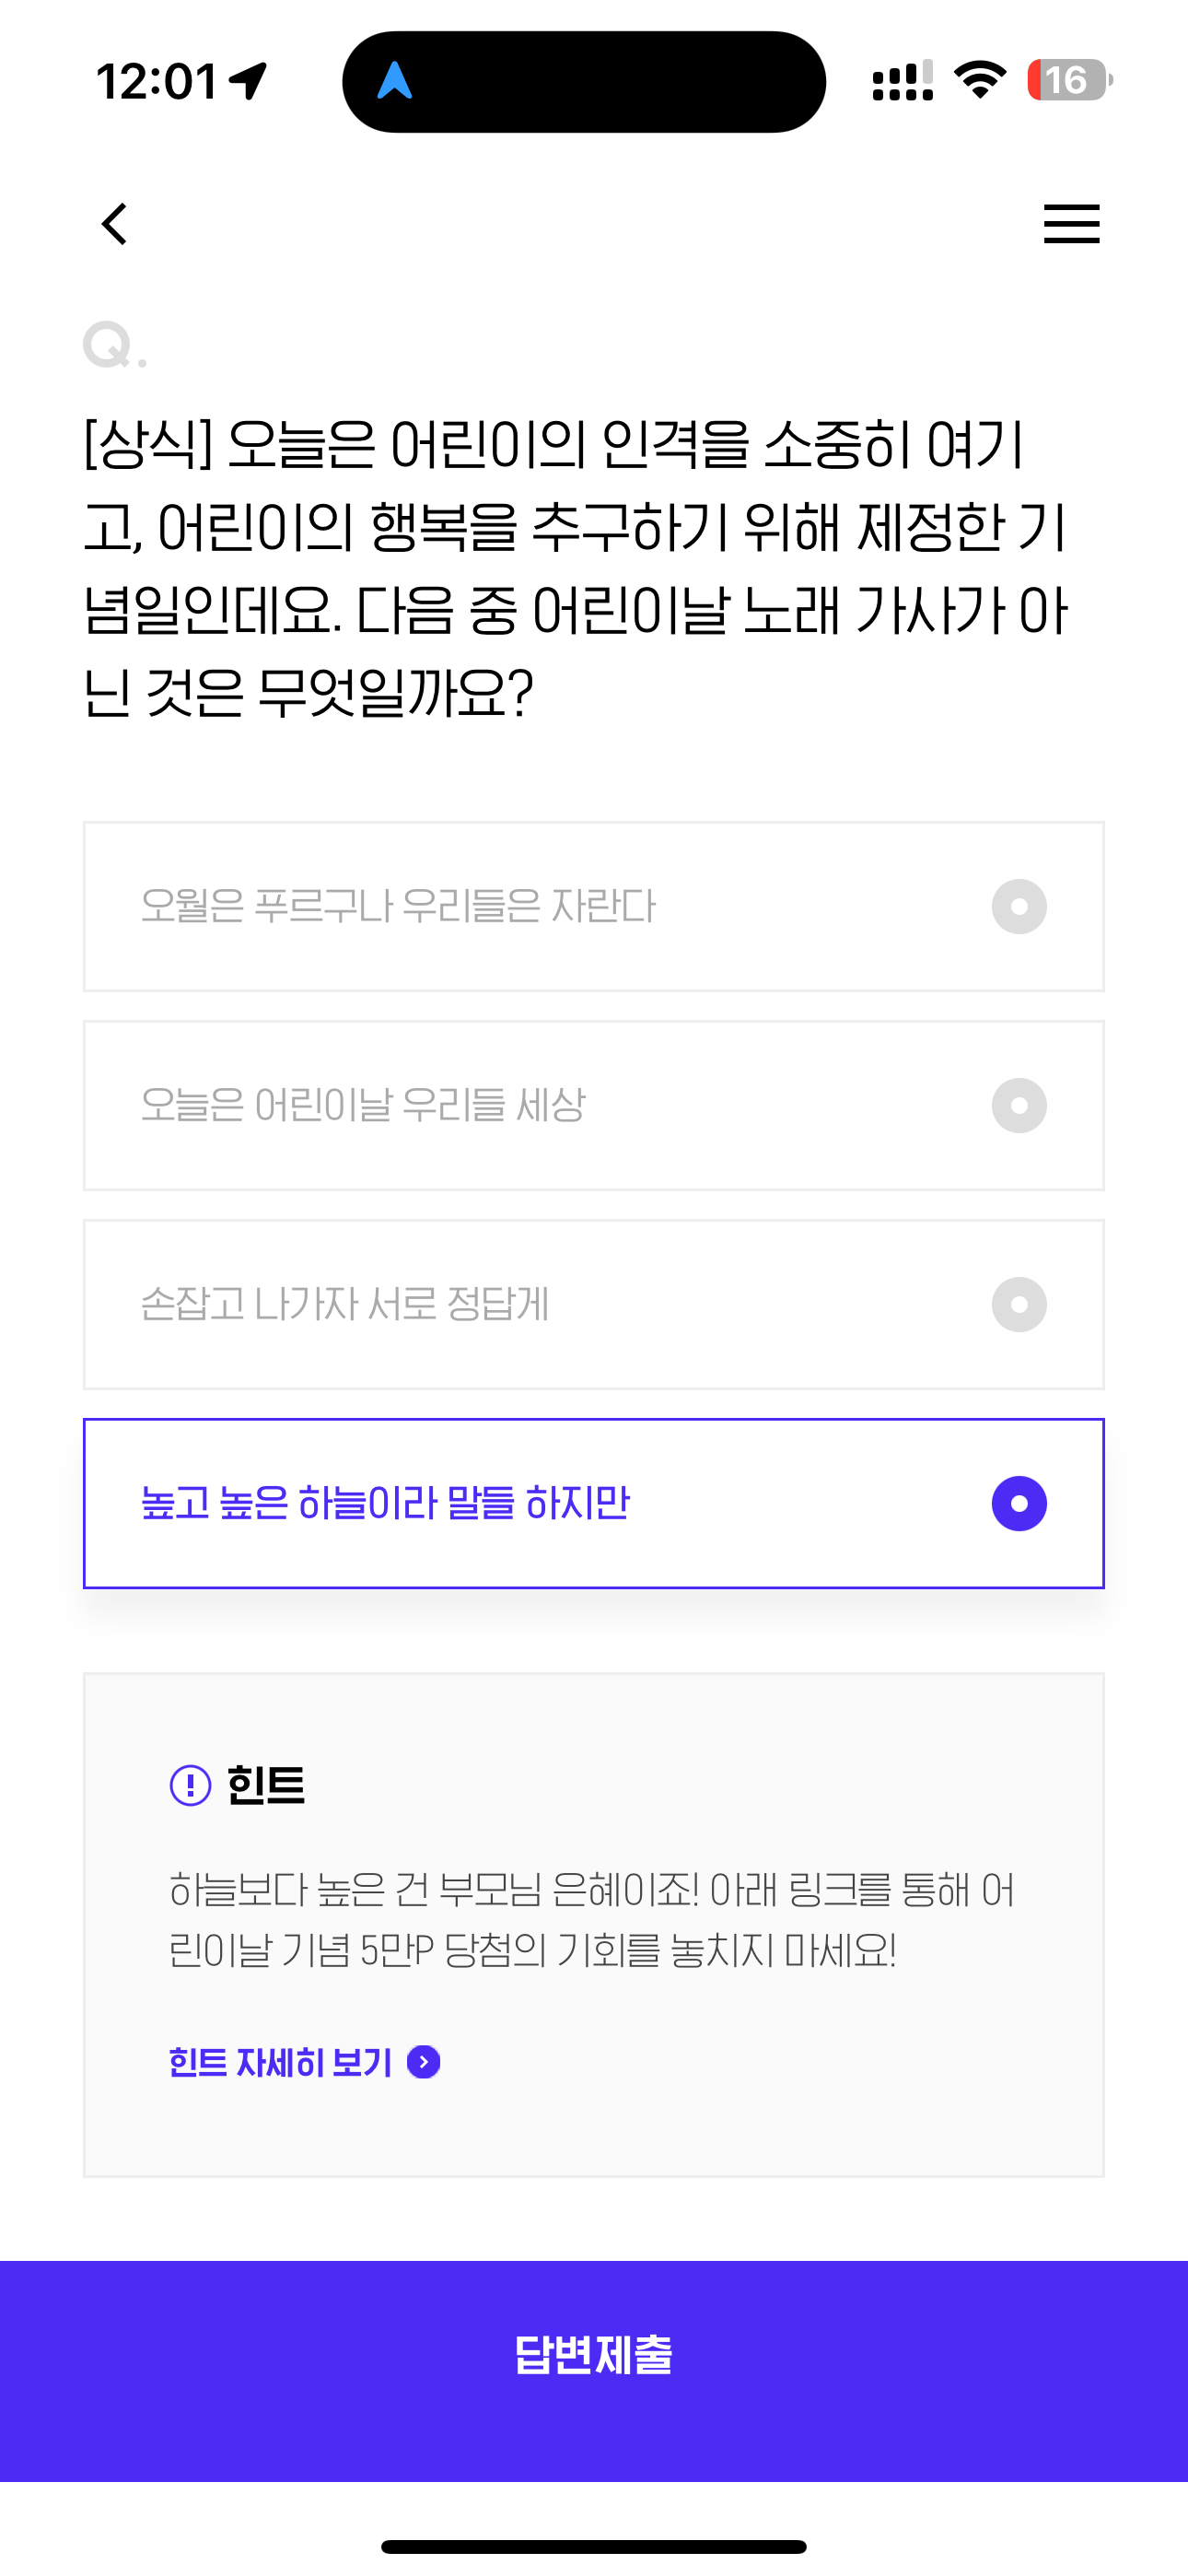The image size is (1188, 2576).
Task: Tap the home indicator bar at bottom
Action: (594, 2546)
